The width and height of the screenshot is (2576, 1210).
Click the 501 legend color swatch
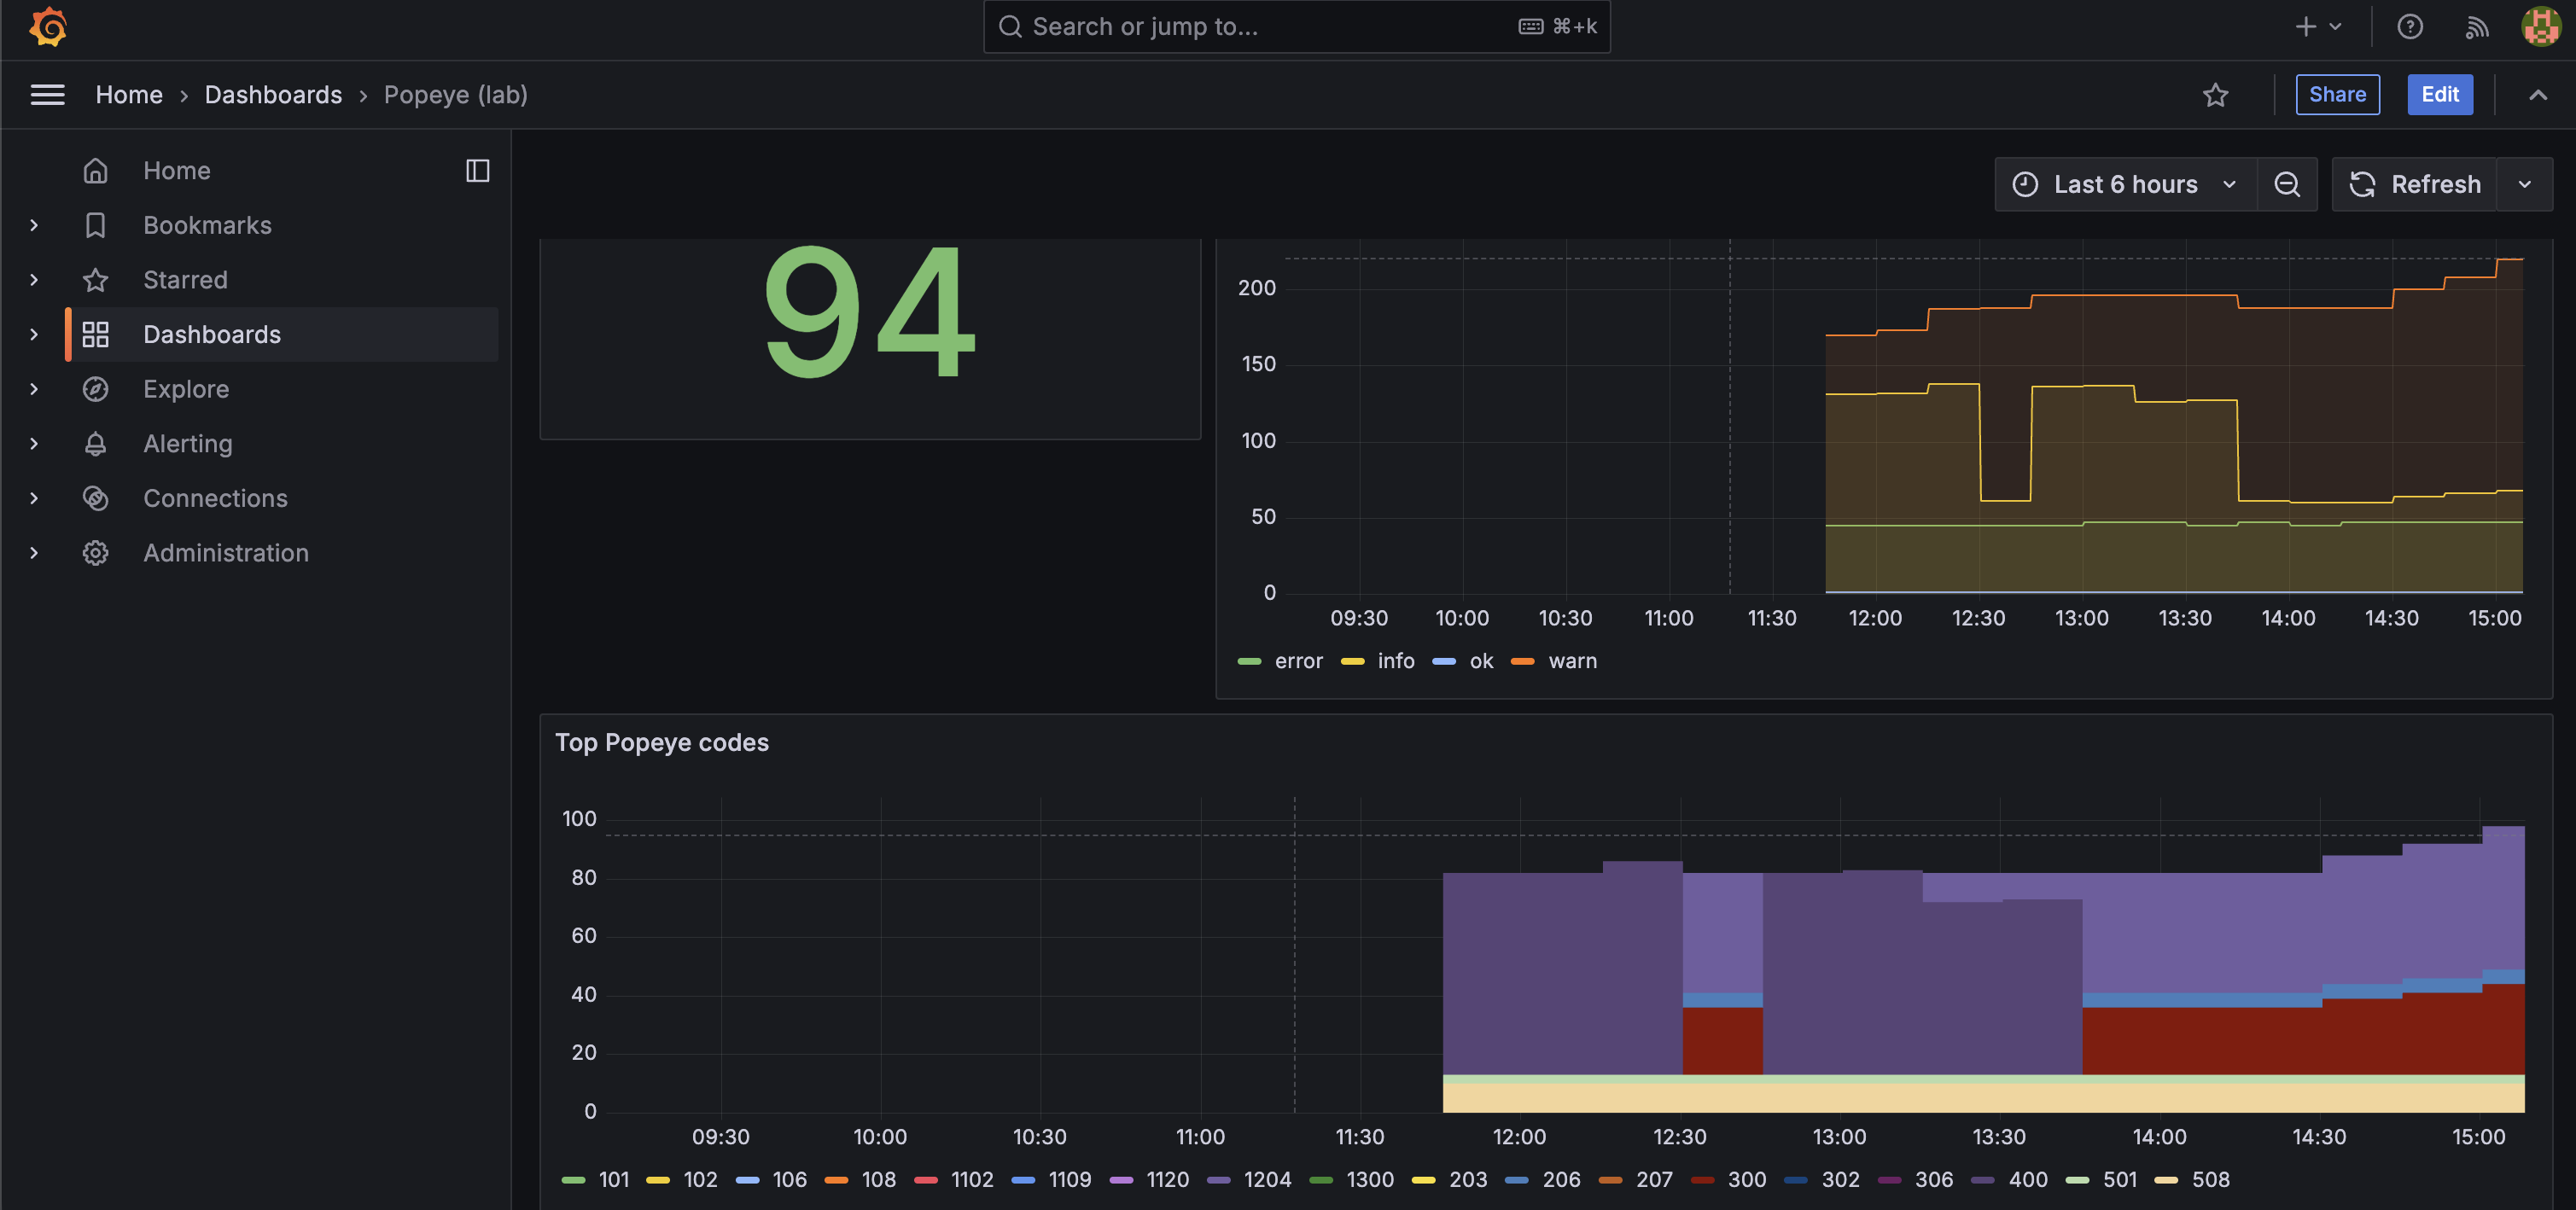(2077, 1181)
